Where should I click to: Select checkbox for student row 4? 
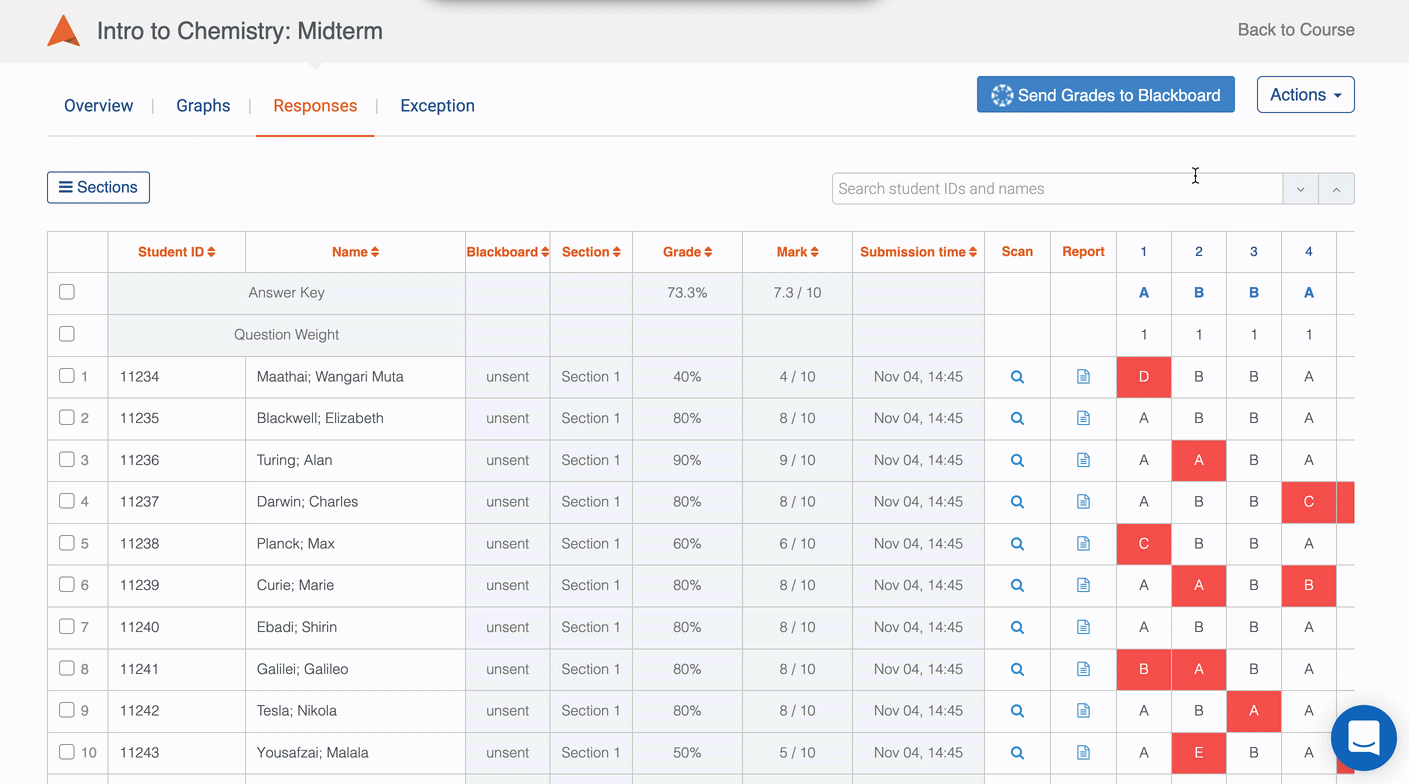tap(67, 501)
